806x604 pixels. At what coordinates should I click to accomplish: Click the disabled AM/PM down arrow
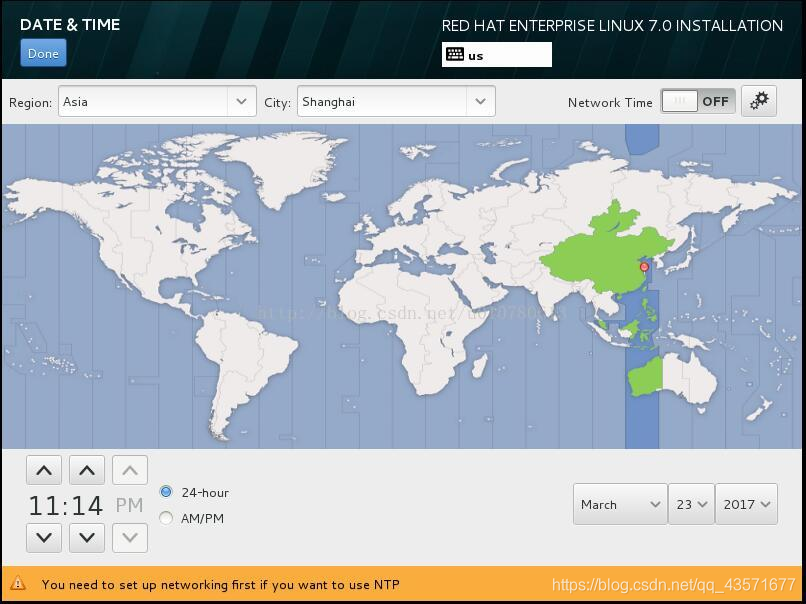click(130, 538)
